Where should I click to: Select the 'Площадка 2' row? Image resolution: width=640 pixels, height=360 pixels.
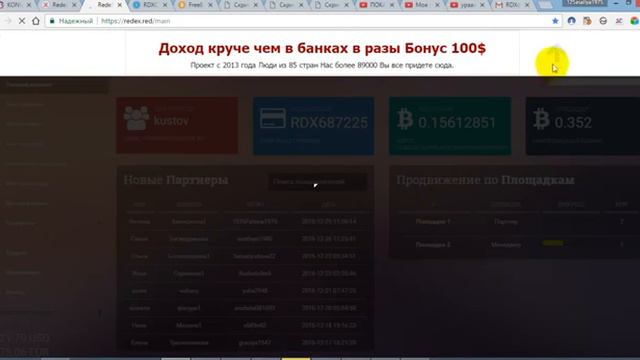[514, 245]
